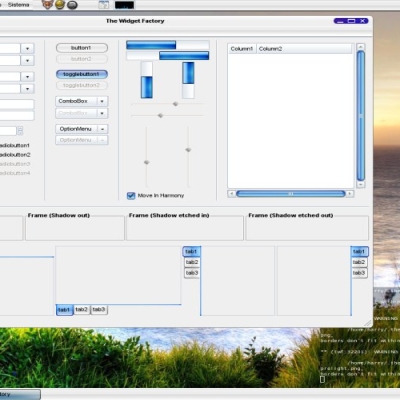Open the topmost combo entry dropdown arrow

coord(27,48)
